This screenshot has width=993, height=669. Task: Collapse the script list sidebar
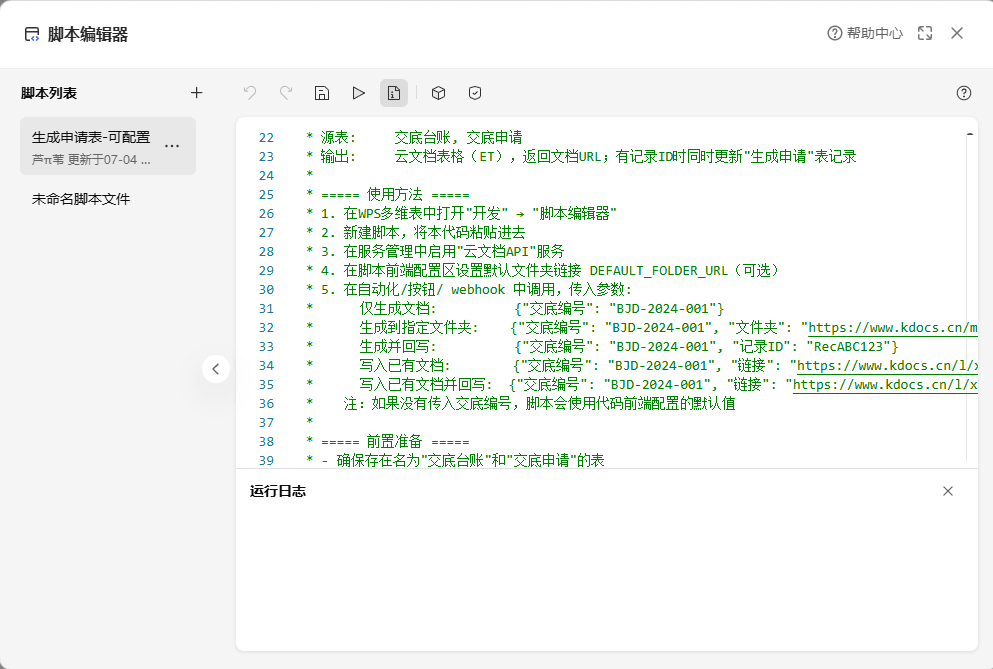(x=216, y=369)
